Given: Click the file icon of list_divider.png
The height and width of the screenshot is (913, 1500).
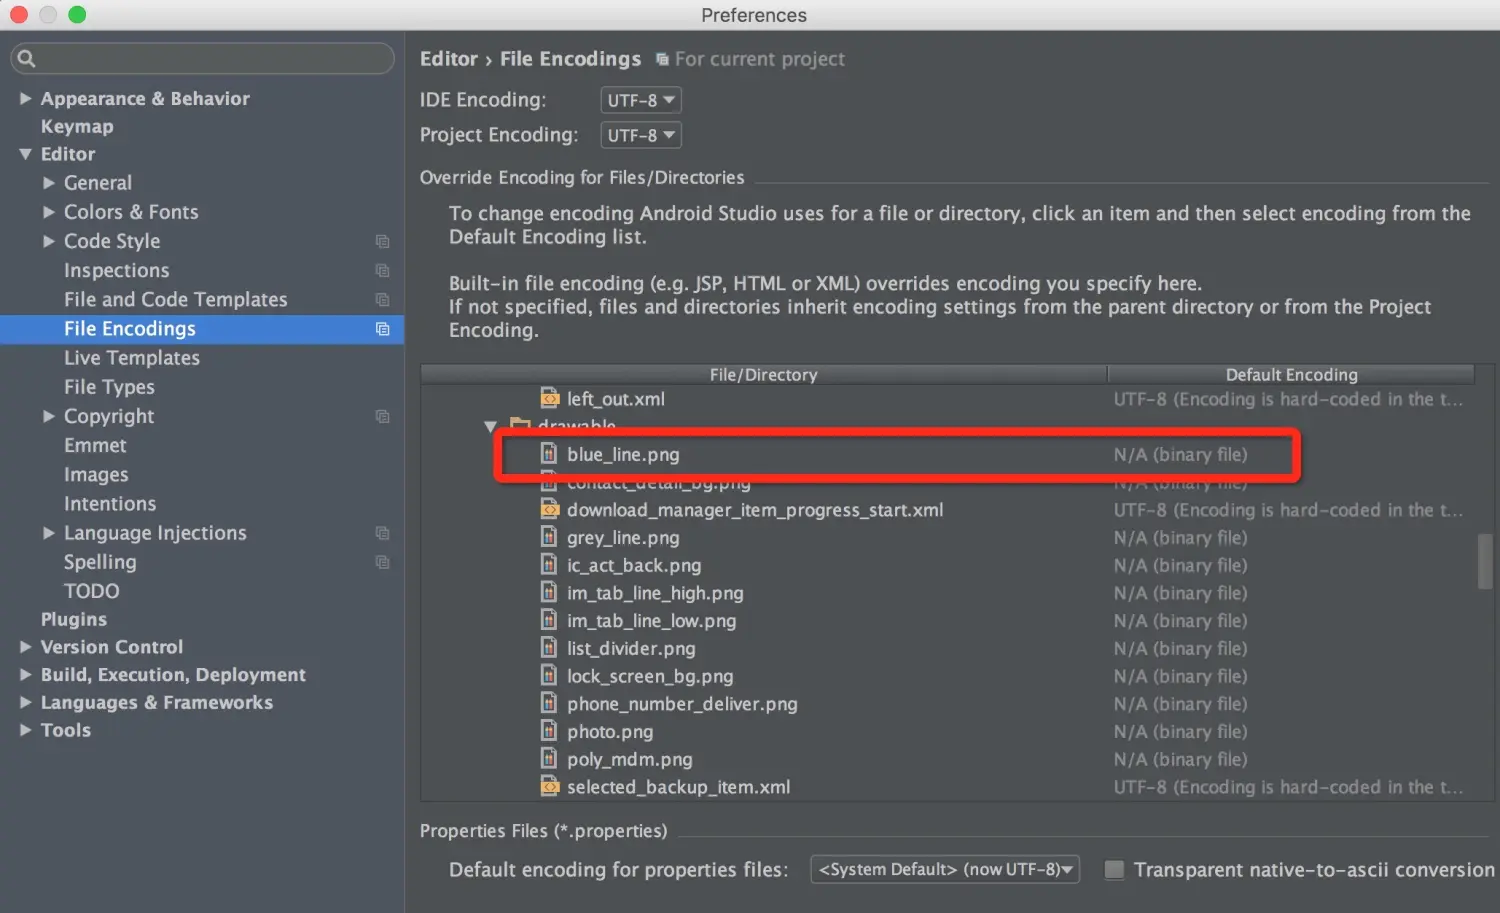Looking at the screenshot, I should point(549,648).
